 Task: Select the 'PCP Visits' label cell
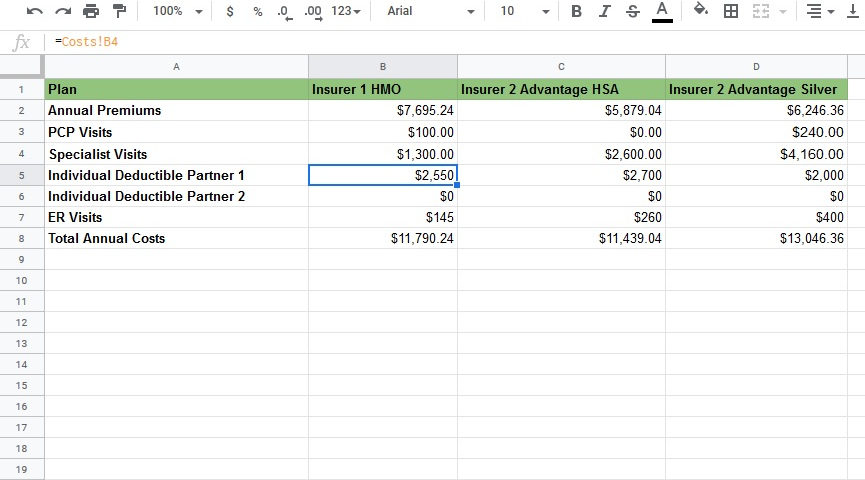177,132
